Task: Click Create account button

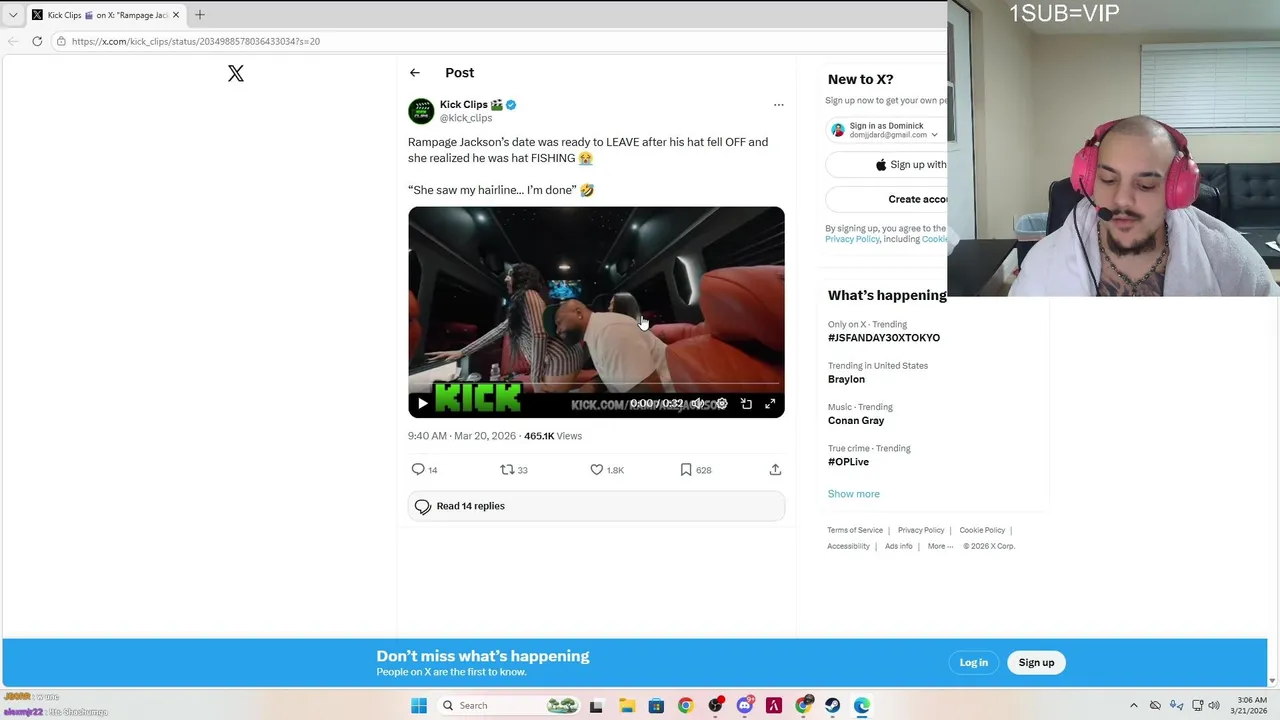Action: tap(886, 199)
